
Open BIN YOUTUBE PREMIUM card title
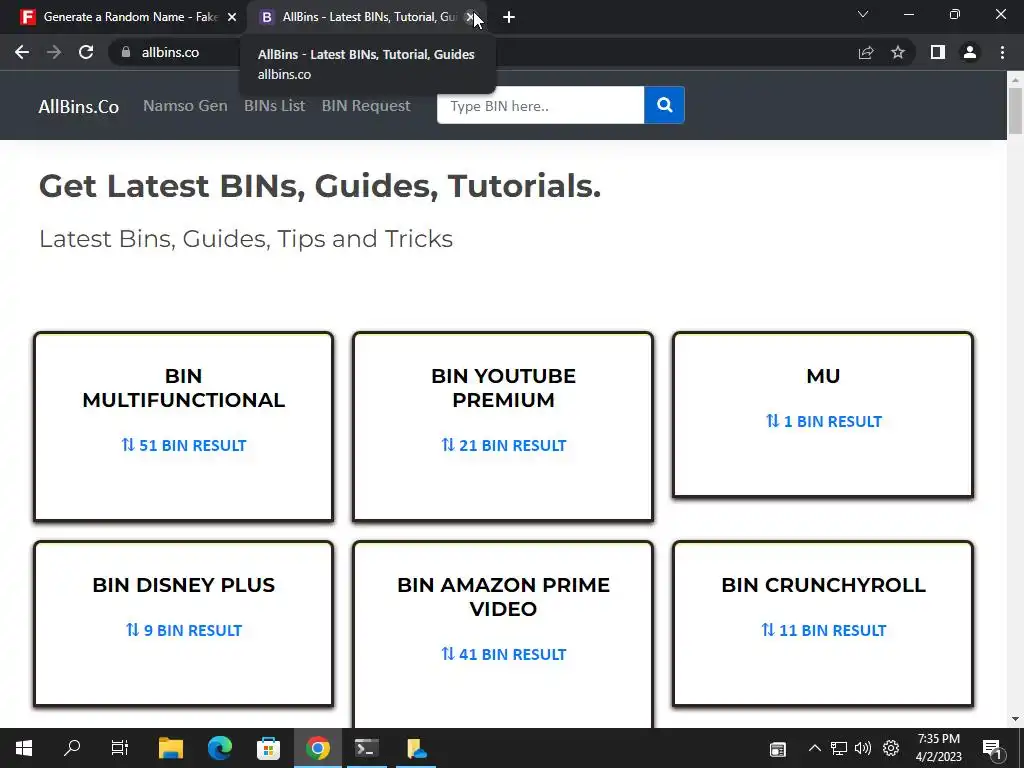click(503, 388)
